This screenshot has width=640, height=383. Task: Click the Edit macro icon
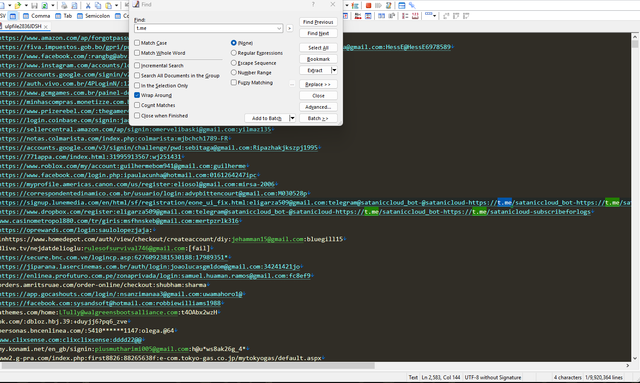tap(389, 5)
